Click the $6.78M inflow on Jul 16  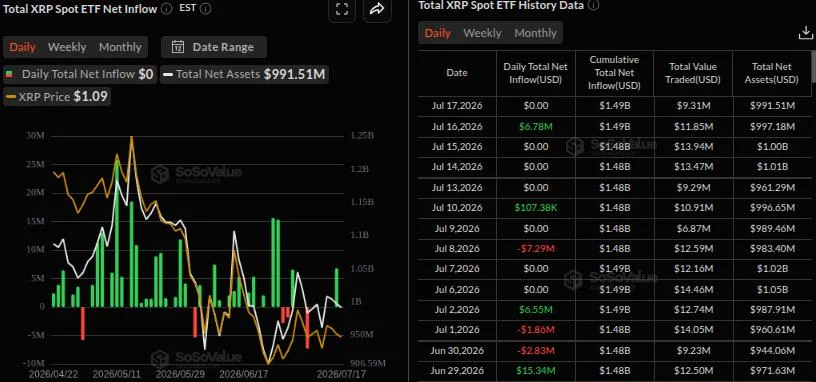536,126
